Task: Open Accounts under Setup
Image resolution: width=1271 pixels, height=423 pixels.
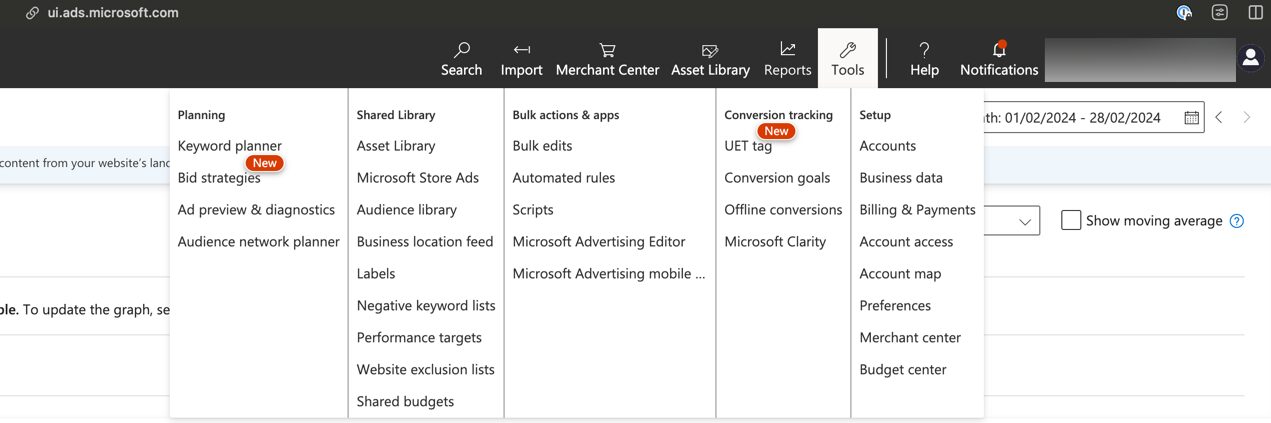Action: point(888,146)
